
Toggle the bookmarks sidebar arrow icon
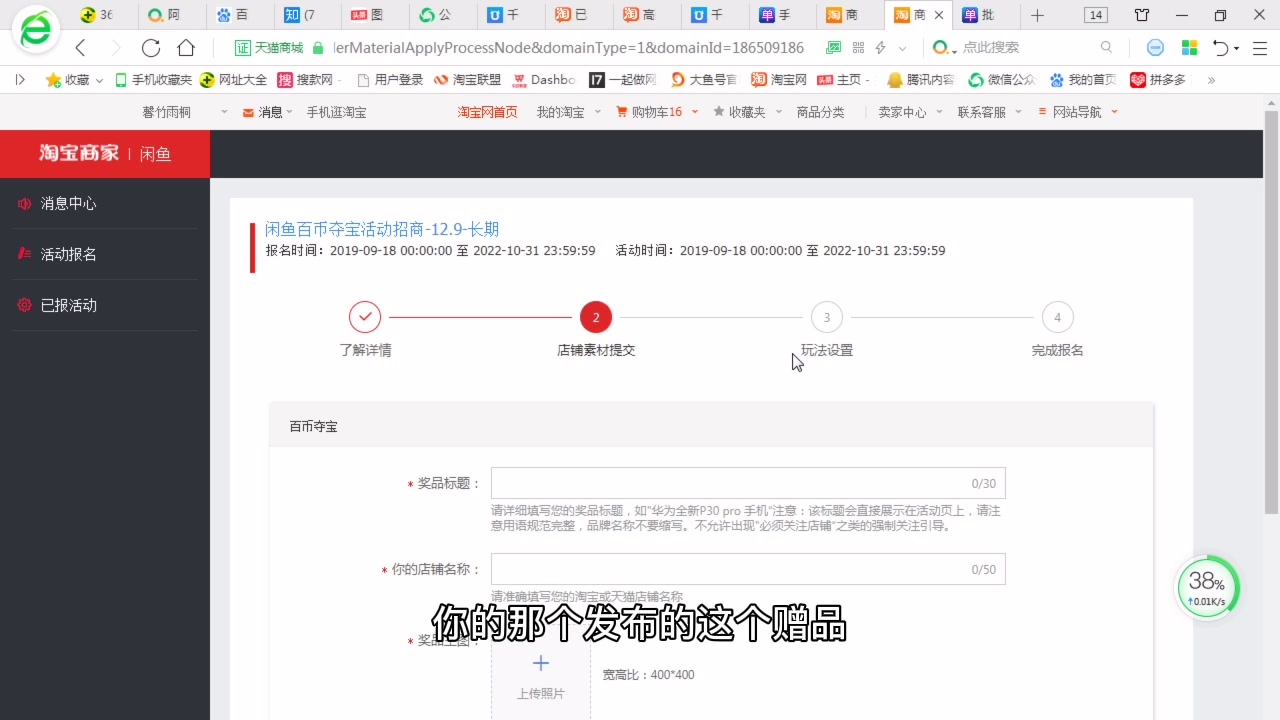[20, 80]
